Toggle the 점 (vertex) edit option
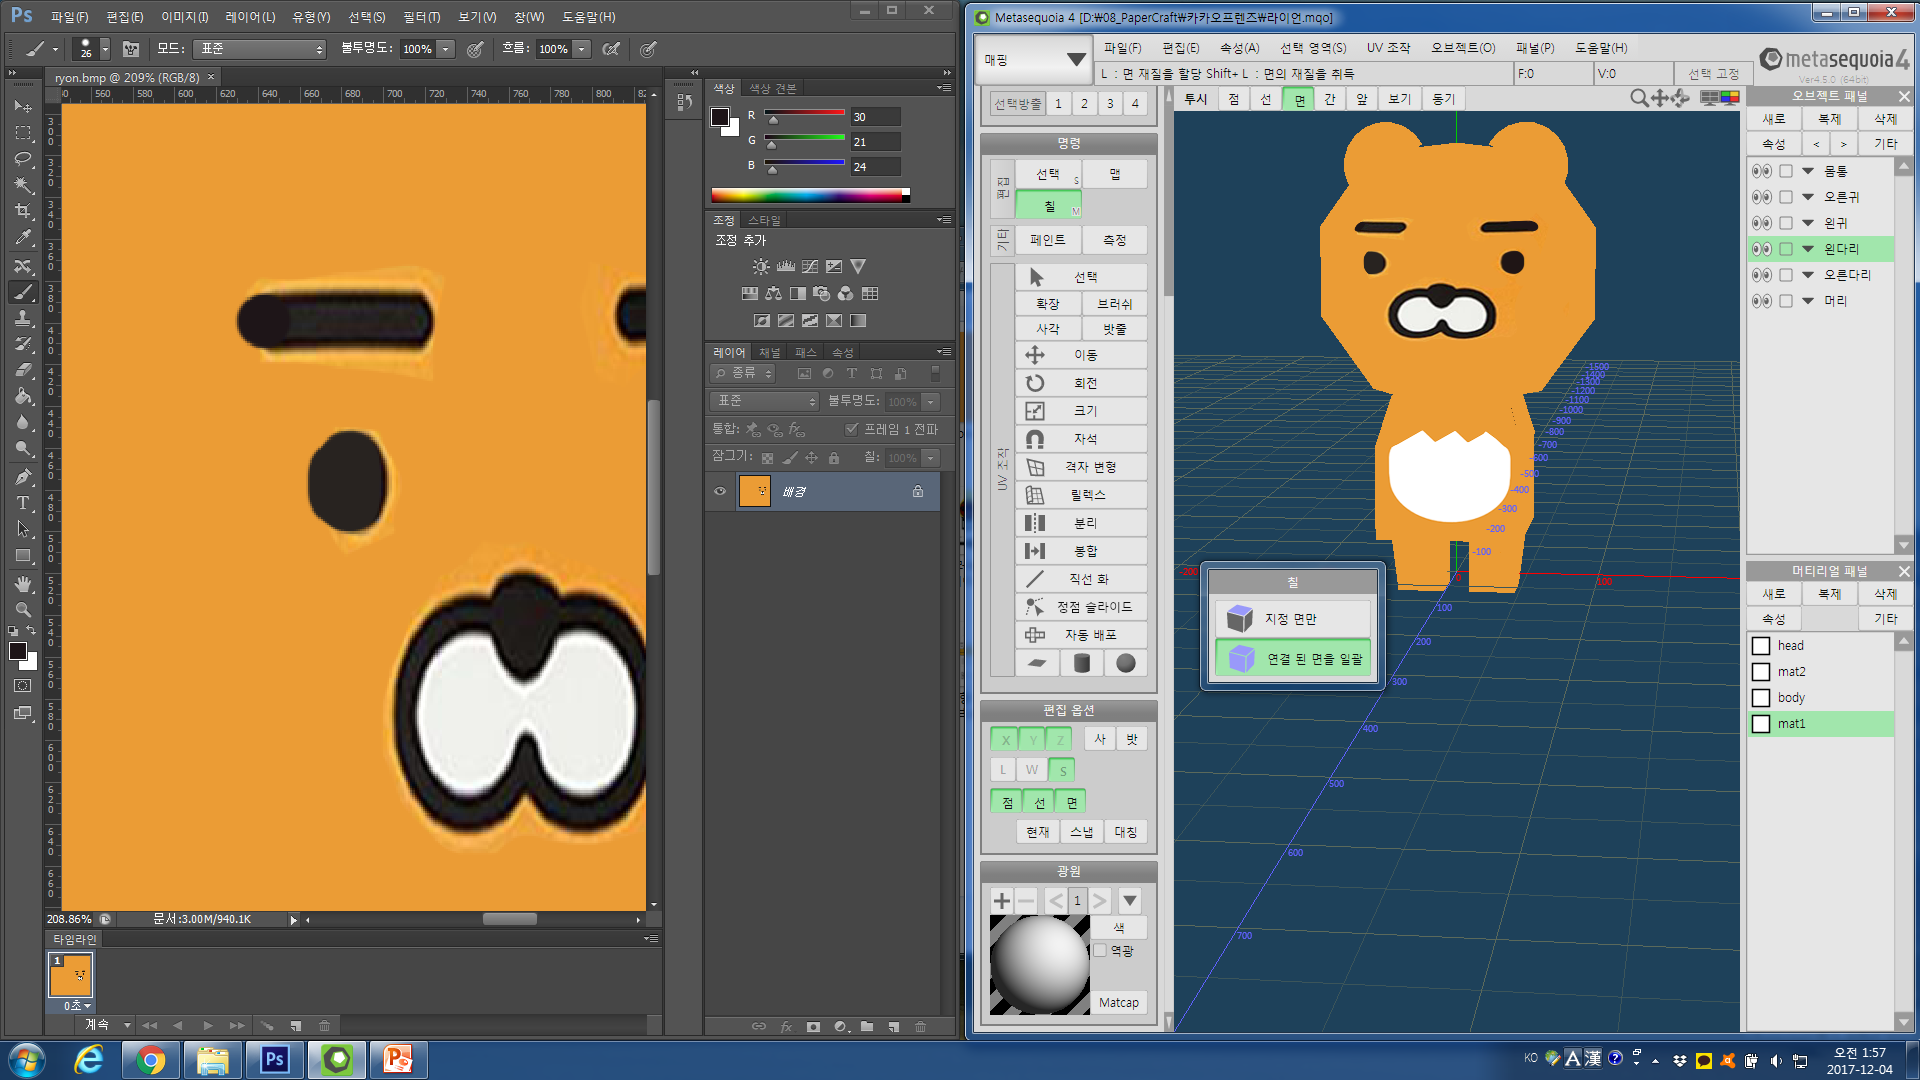Image resolution: width=1920 pixels, height=1080 pixels. click(x=1007, y=802)
